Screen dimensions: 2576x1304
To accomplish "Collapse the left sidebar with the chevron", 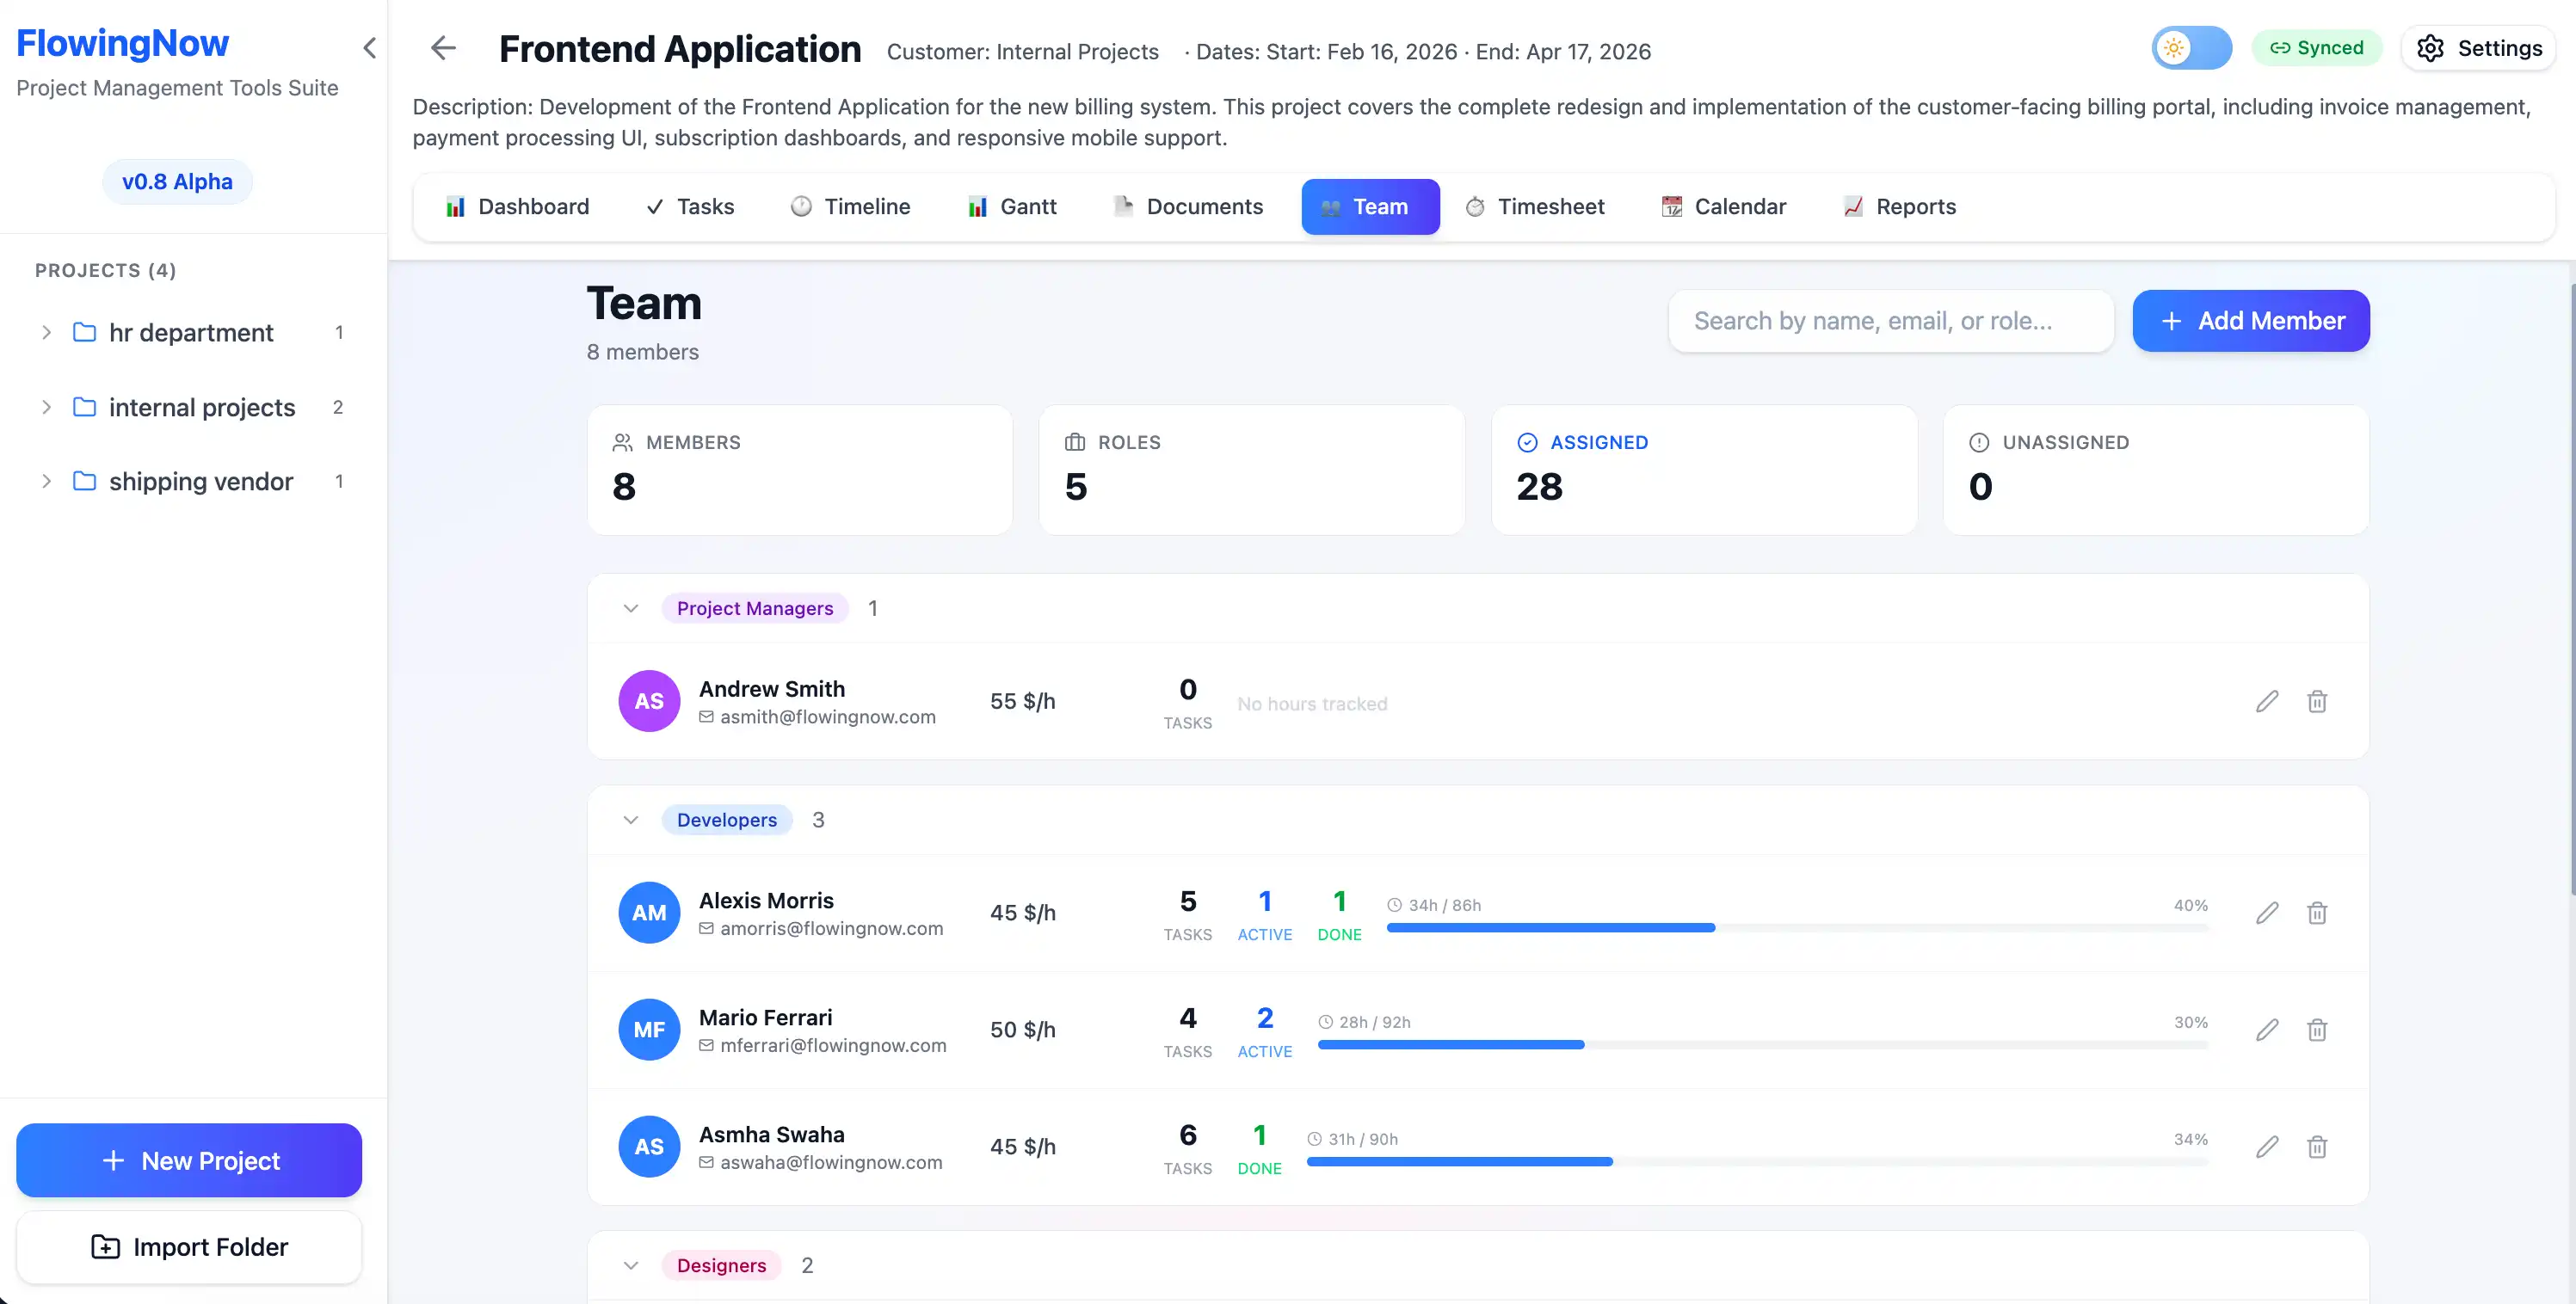I will click(369, 47).
